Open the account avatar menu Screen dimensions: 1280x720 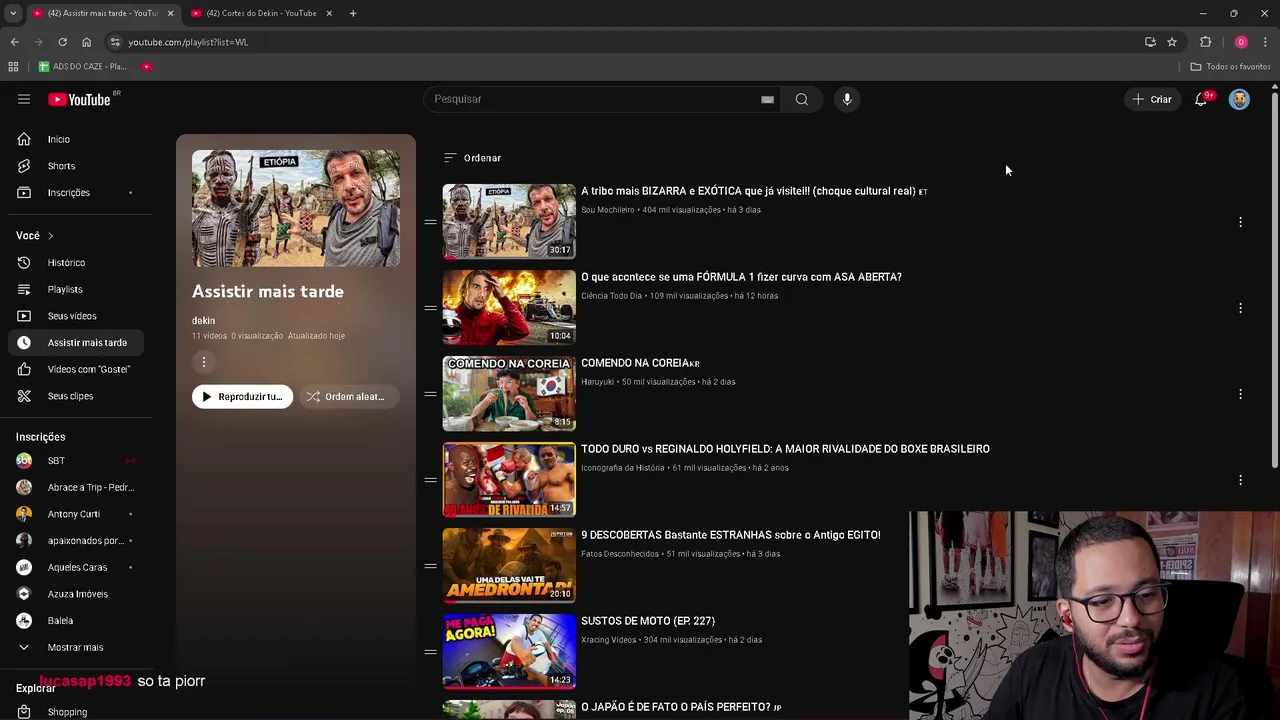pos(1239,99)
